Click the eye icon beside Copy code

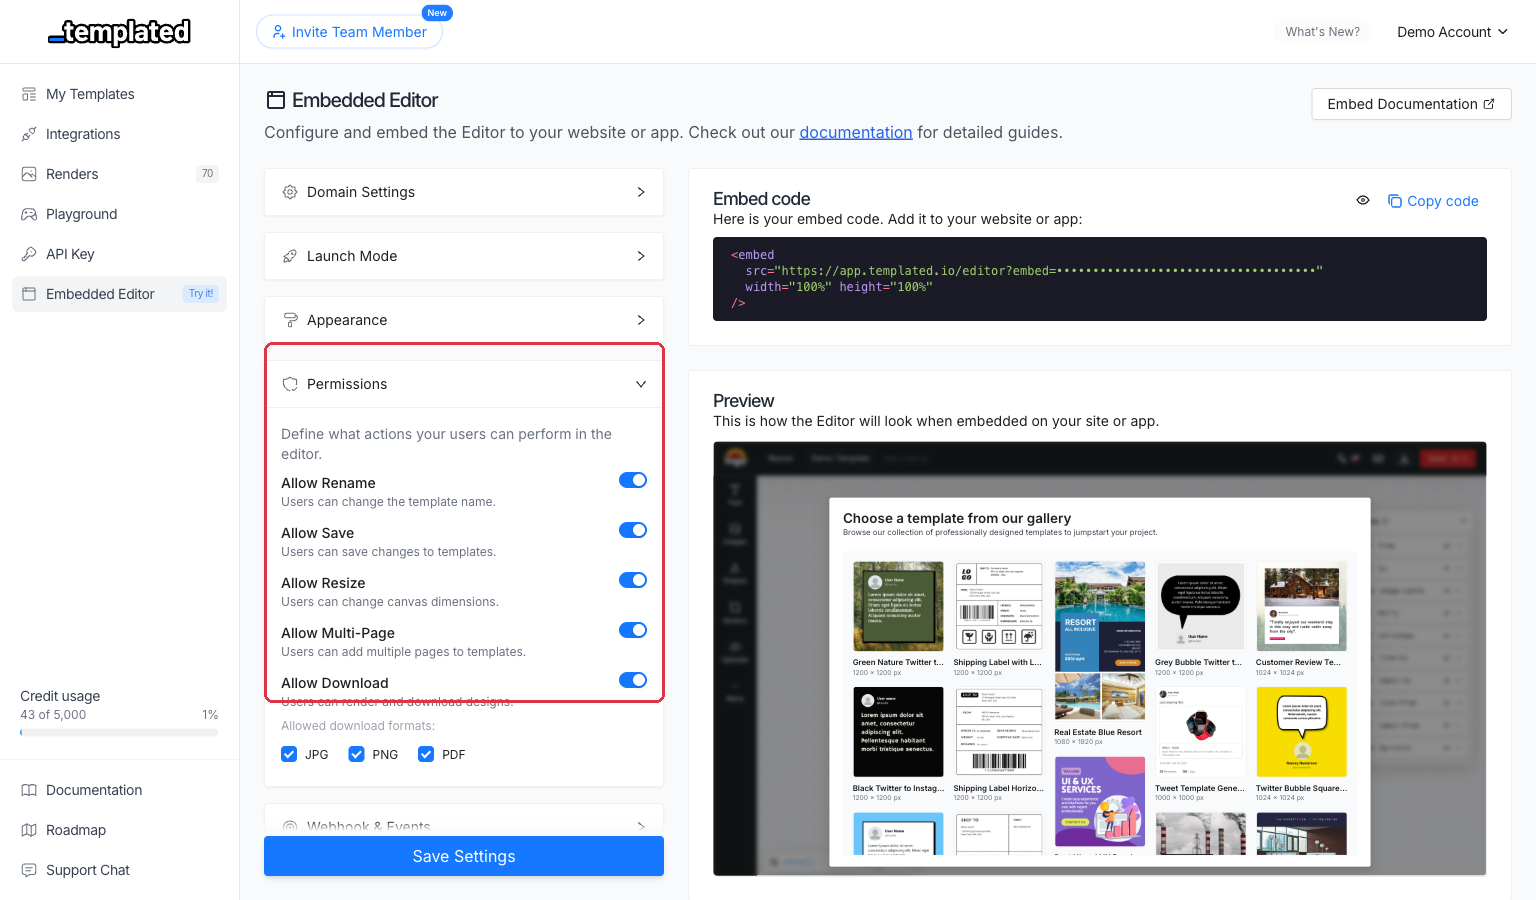[1362, 200]
